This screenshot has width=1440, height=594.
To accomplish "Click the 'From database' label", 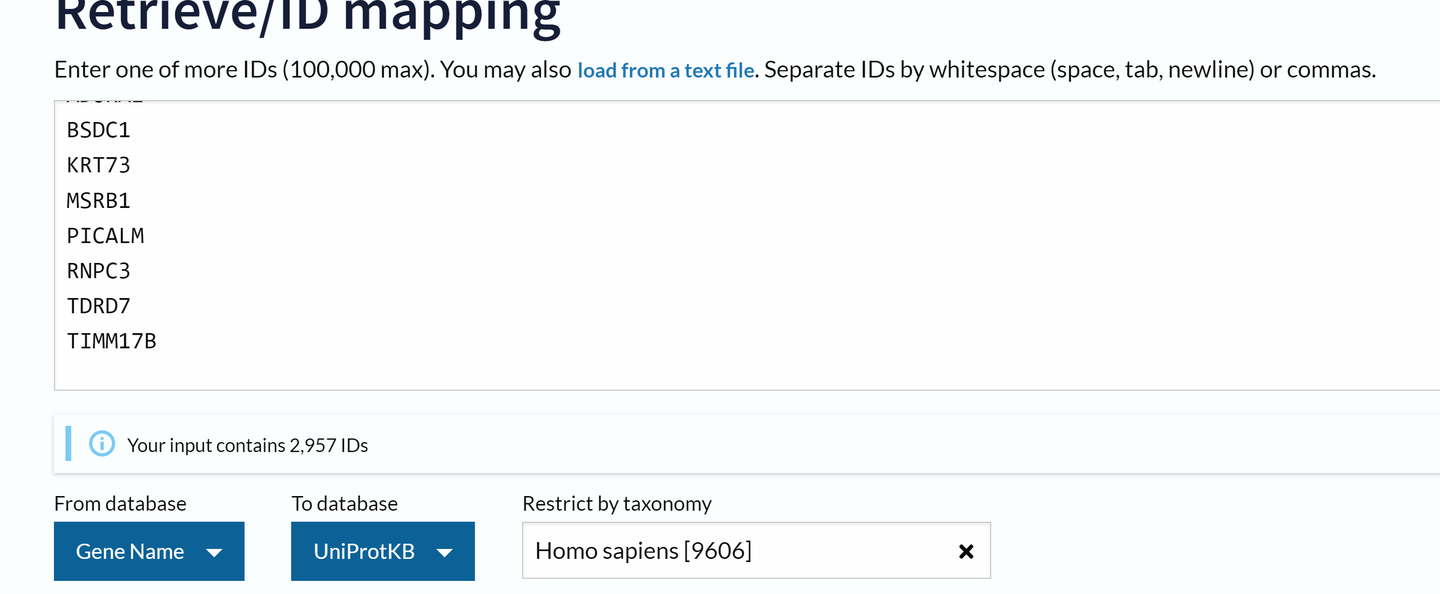I will tap(120, 503).
